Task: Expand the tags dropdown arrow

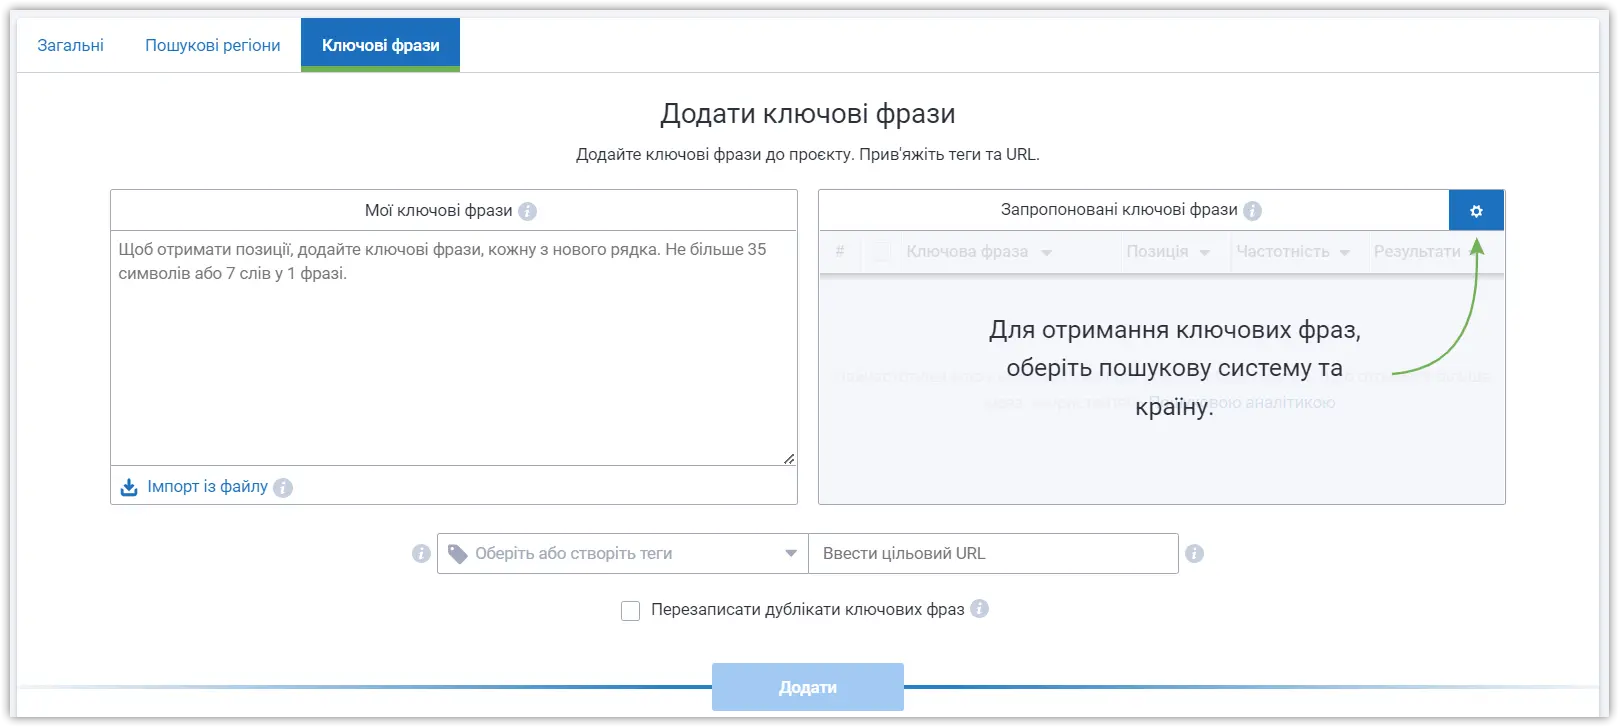Action: [791, 553]
